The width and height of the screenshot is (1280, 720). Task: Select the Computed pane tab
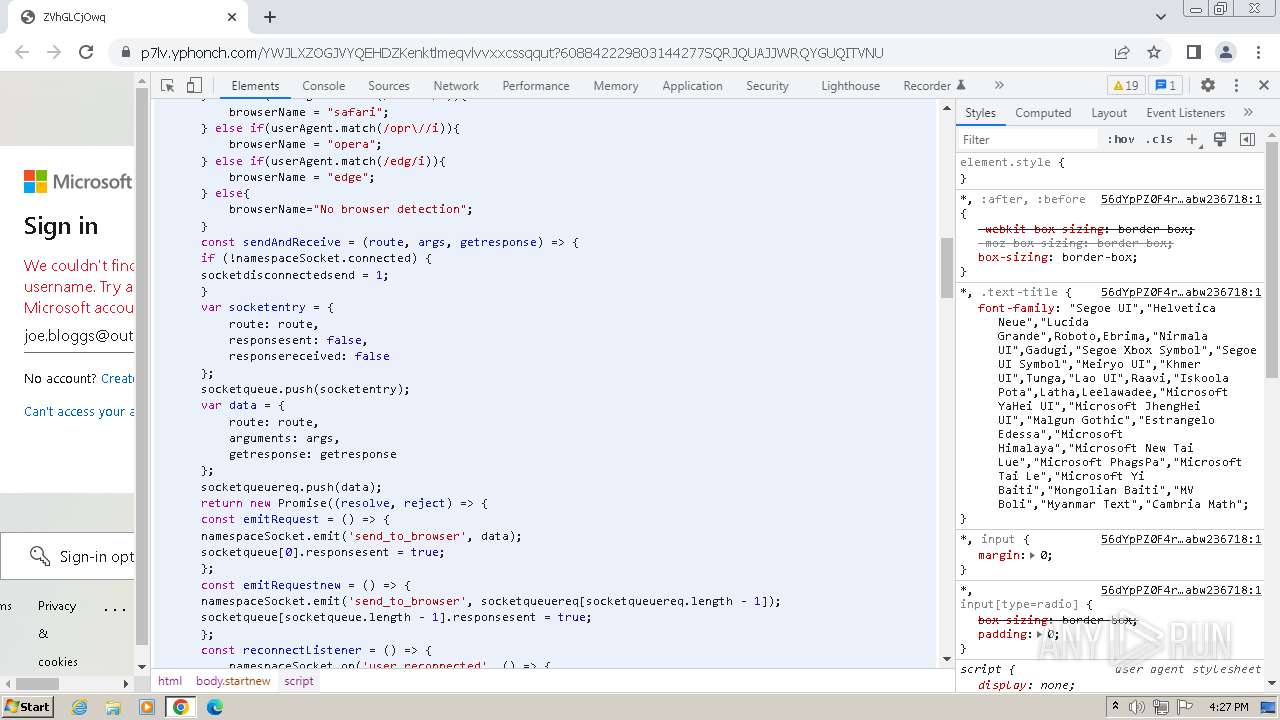pos(1043,113)
